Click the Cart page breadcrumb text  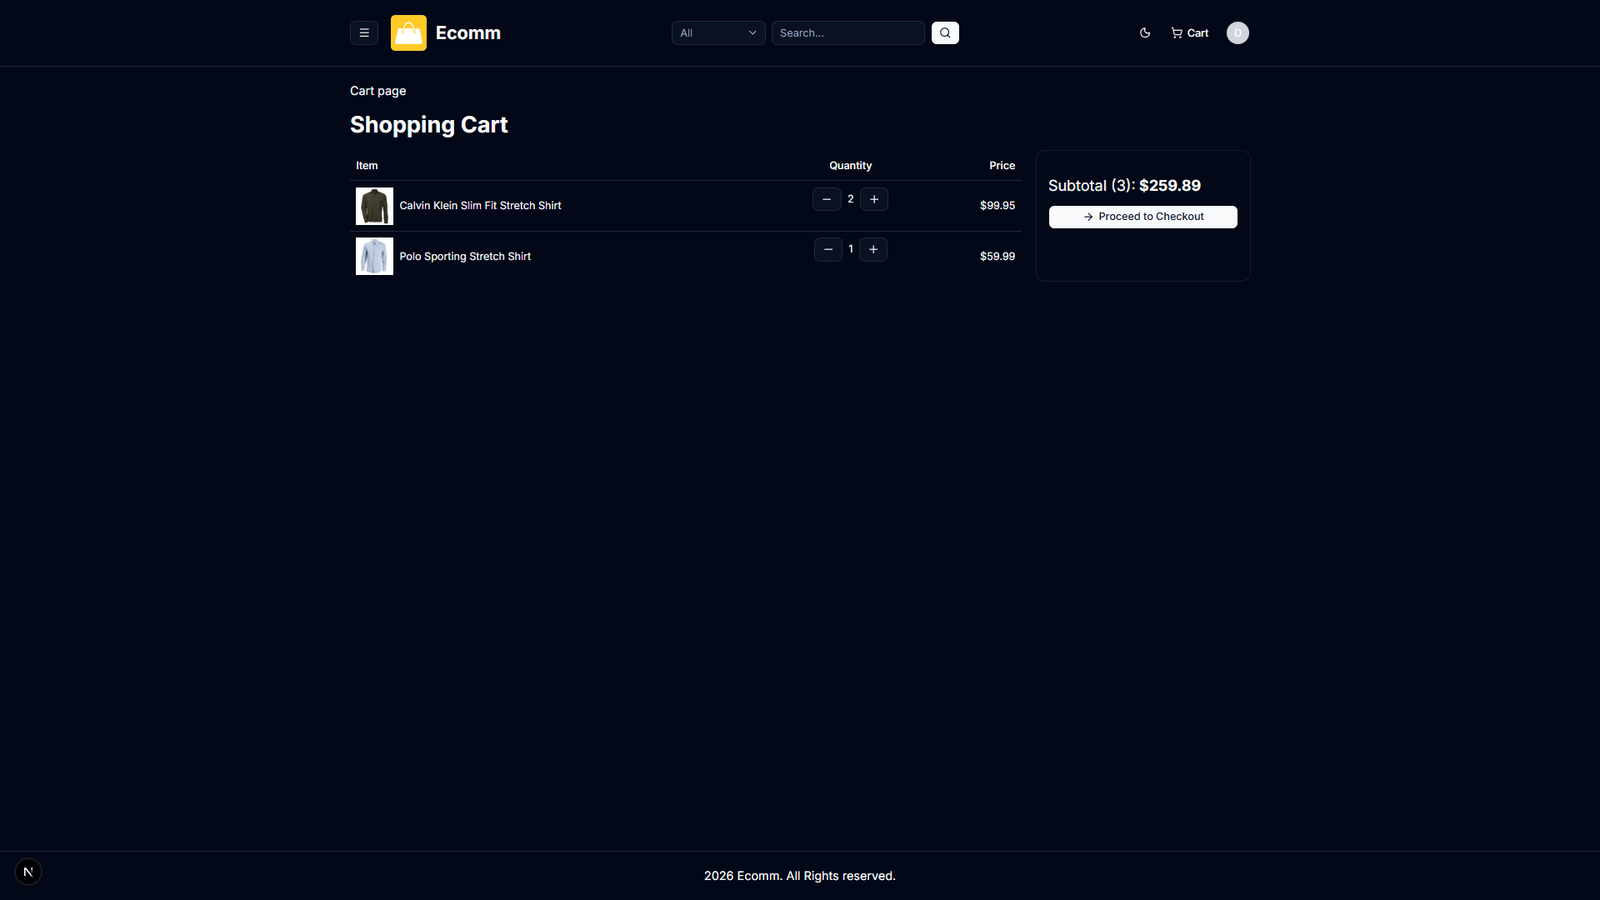tap(378, 91)
